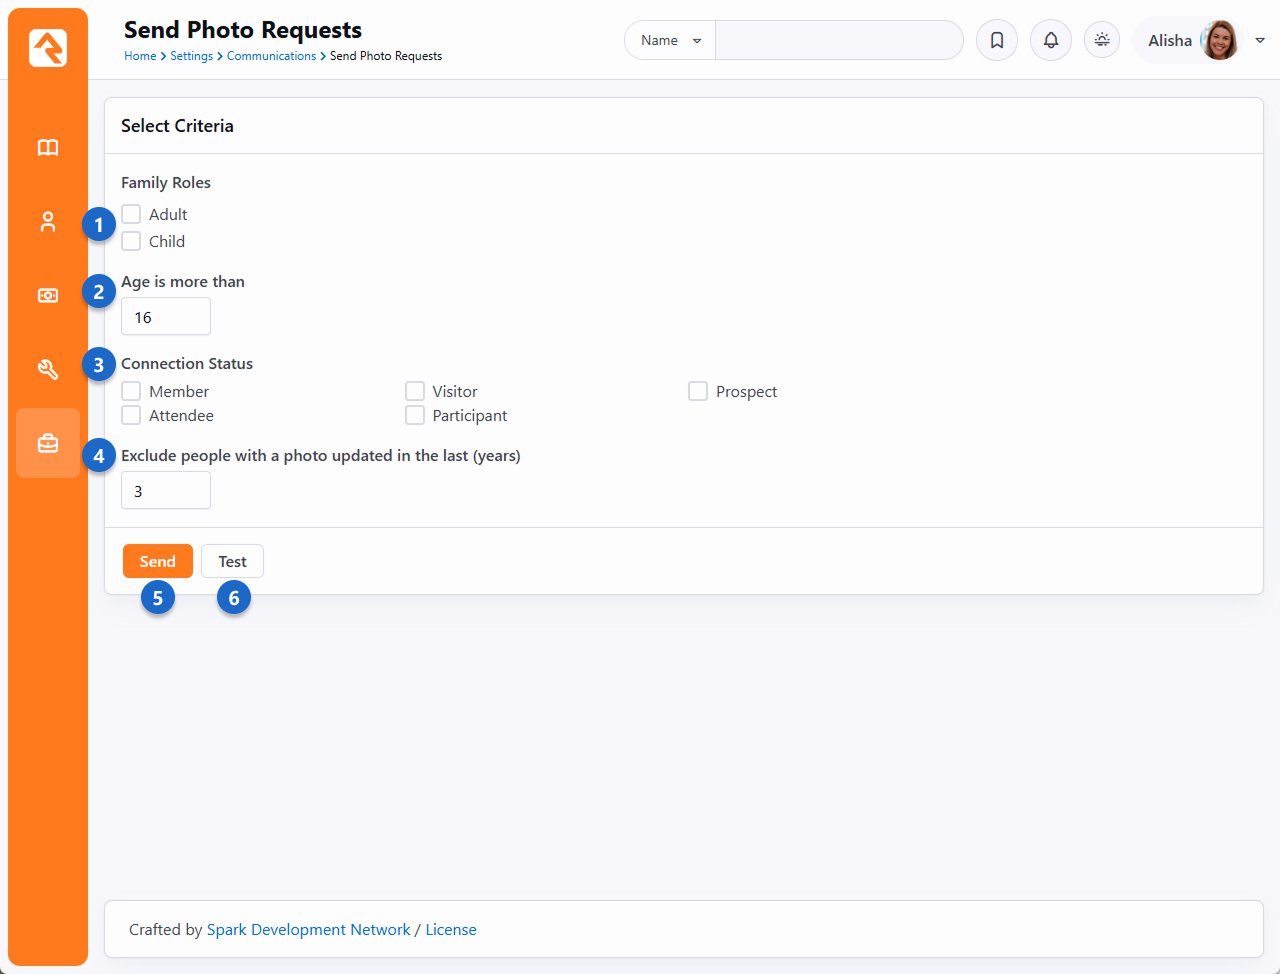The image size is (1280, 974).
Task: Tick the Prospect checkbox
Action: coord(698,391)
